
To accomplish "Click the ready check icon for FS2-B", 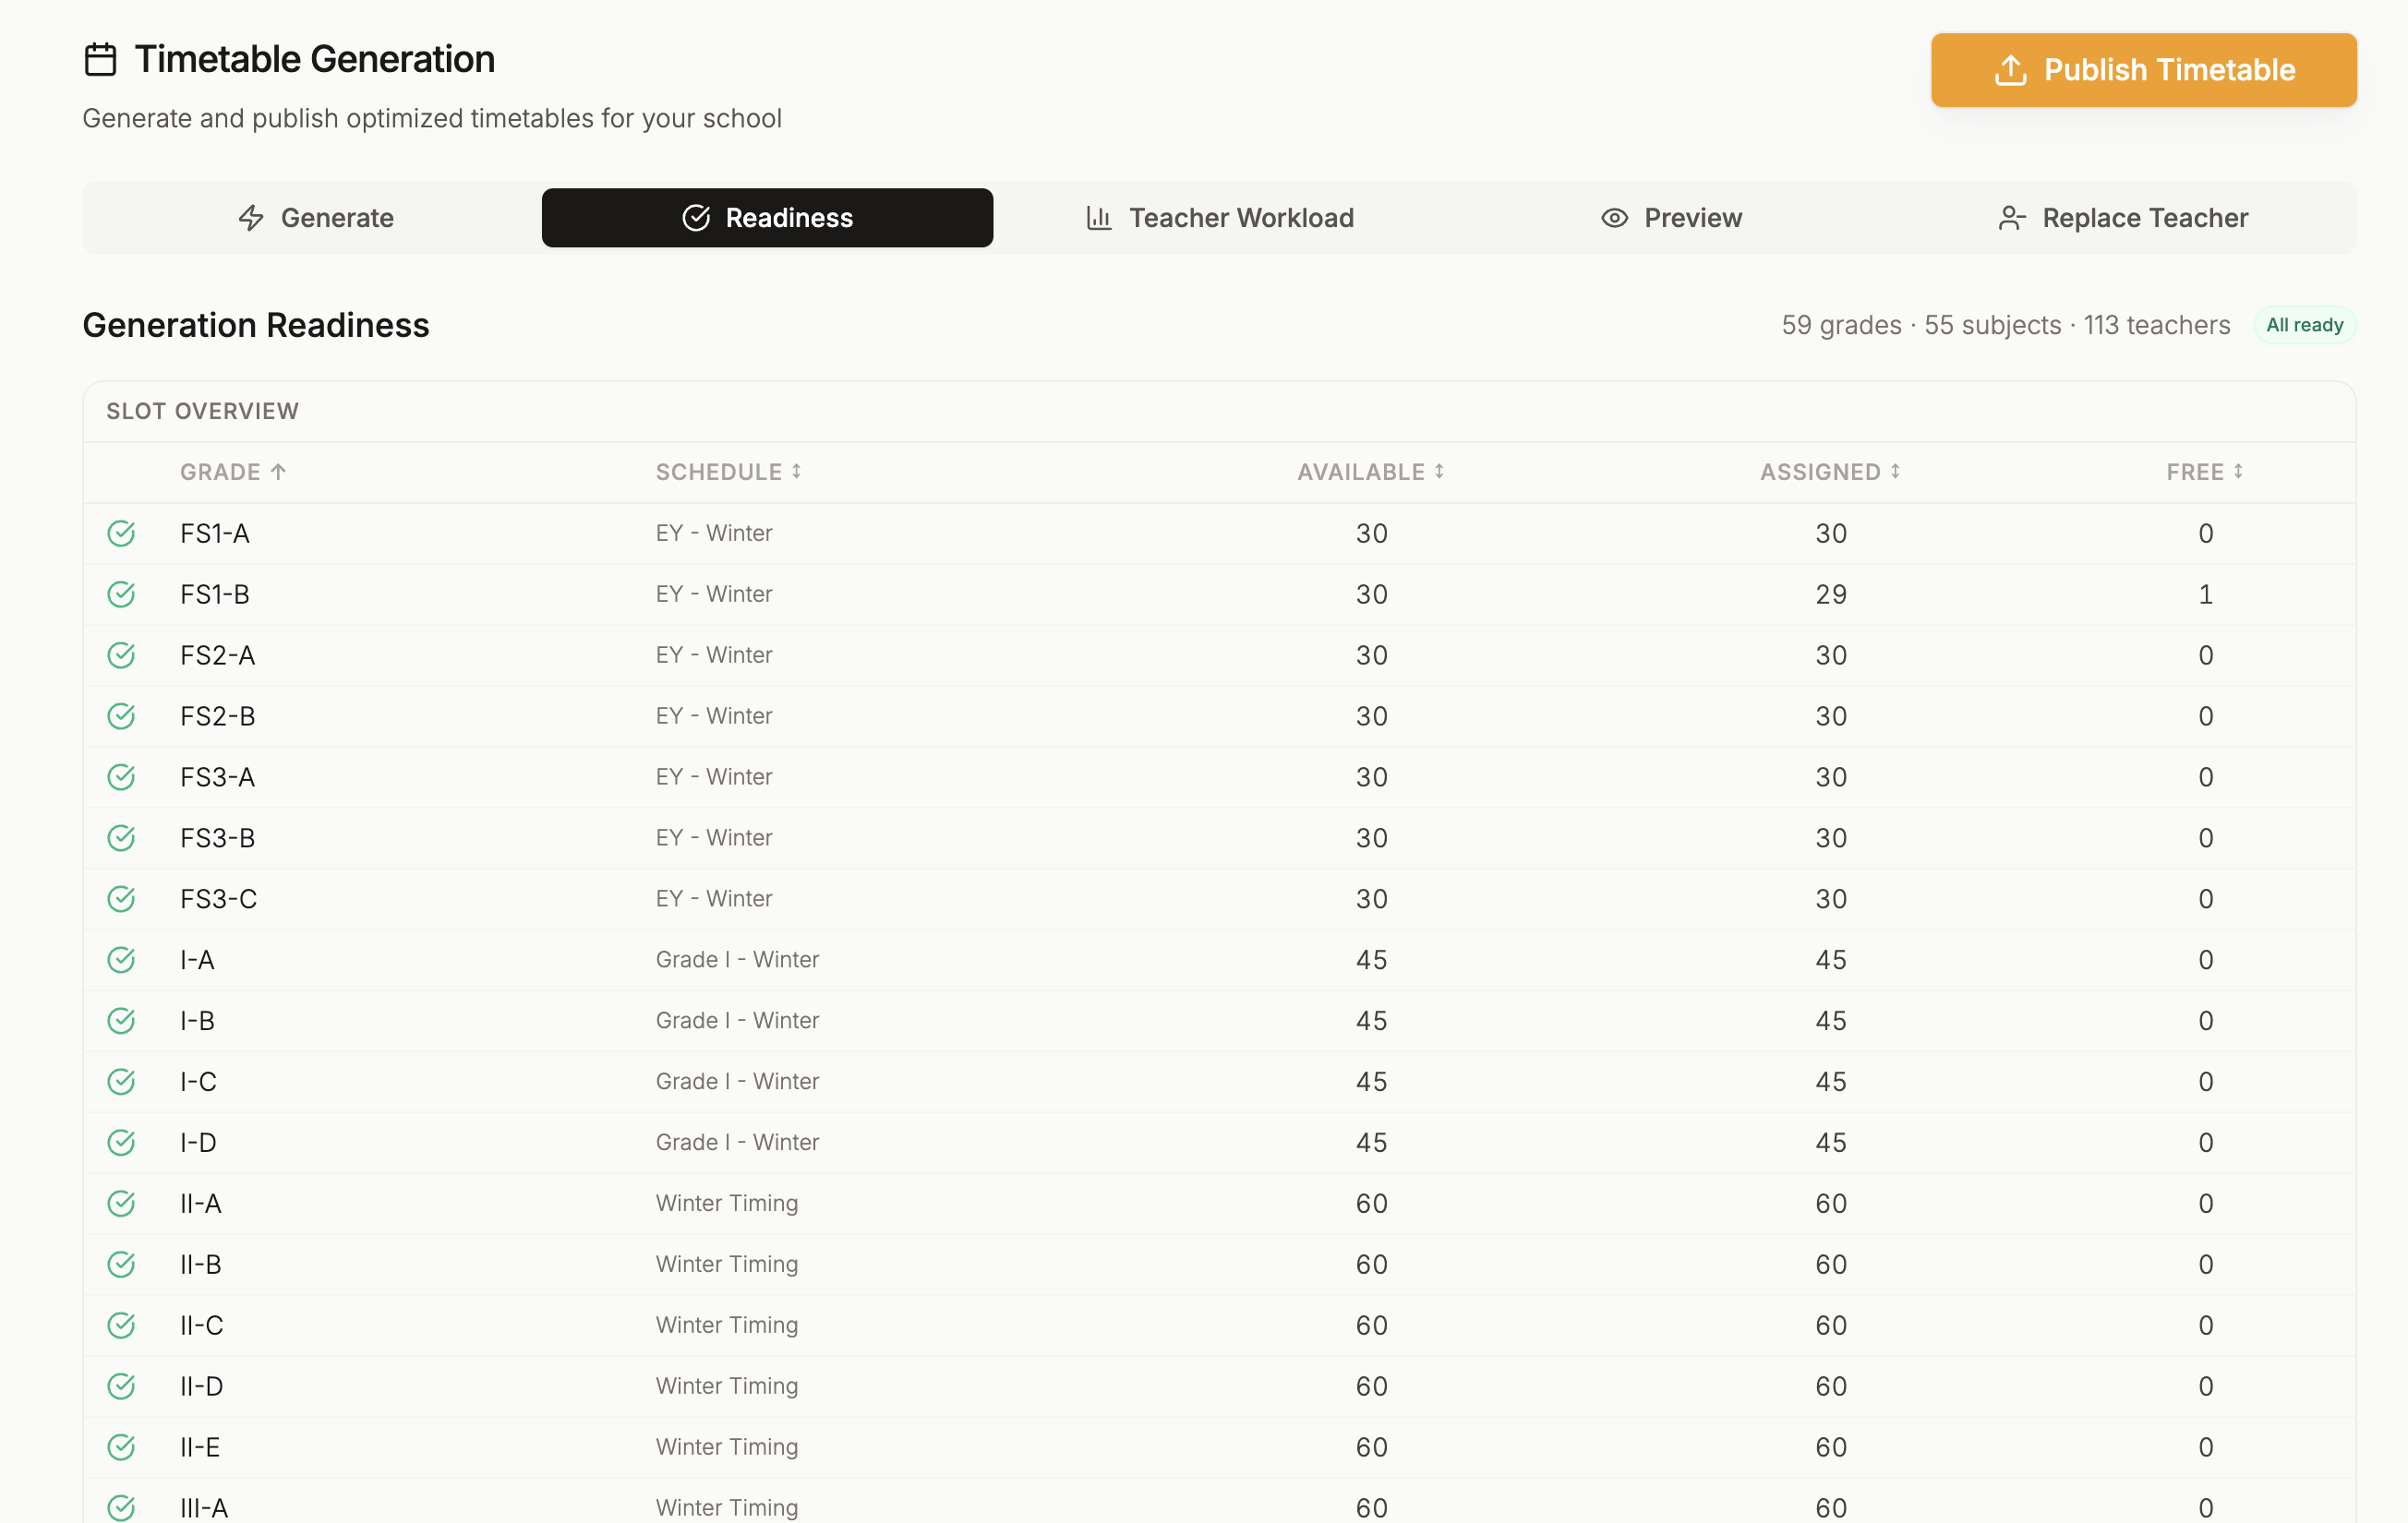I will coord(121,717).
